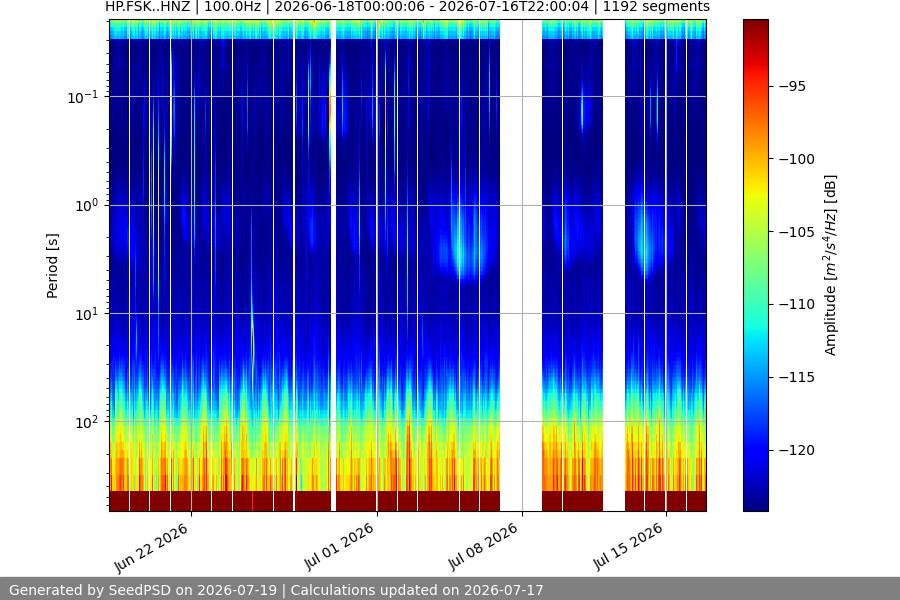Click the 'Jul 15 2026' date label
The width and height of the screenshot is (900, 600).
pos(629,547)
